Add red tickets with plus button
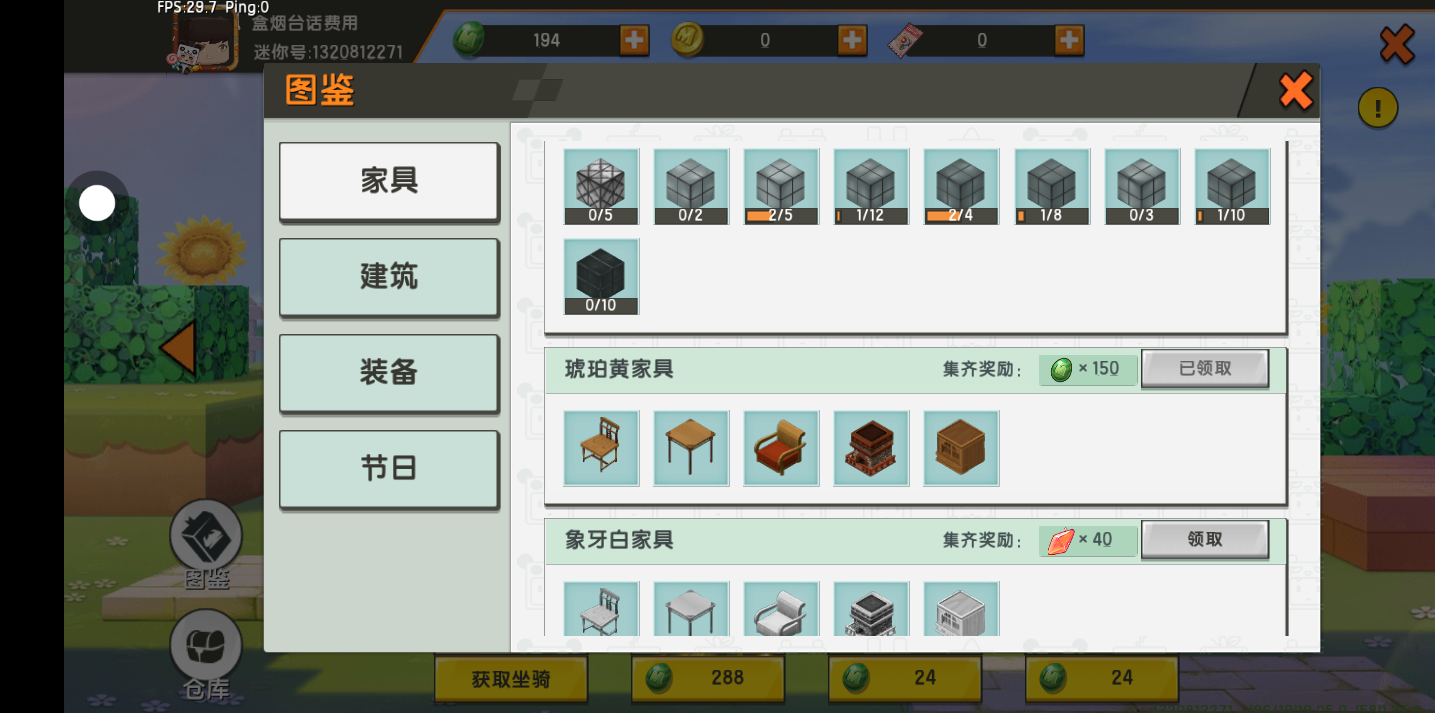Screen dimensions: 1435x713 click(x=1069, y=40)
